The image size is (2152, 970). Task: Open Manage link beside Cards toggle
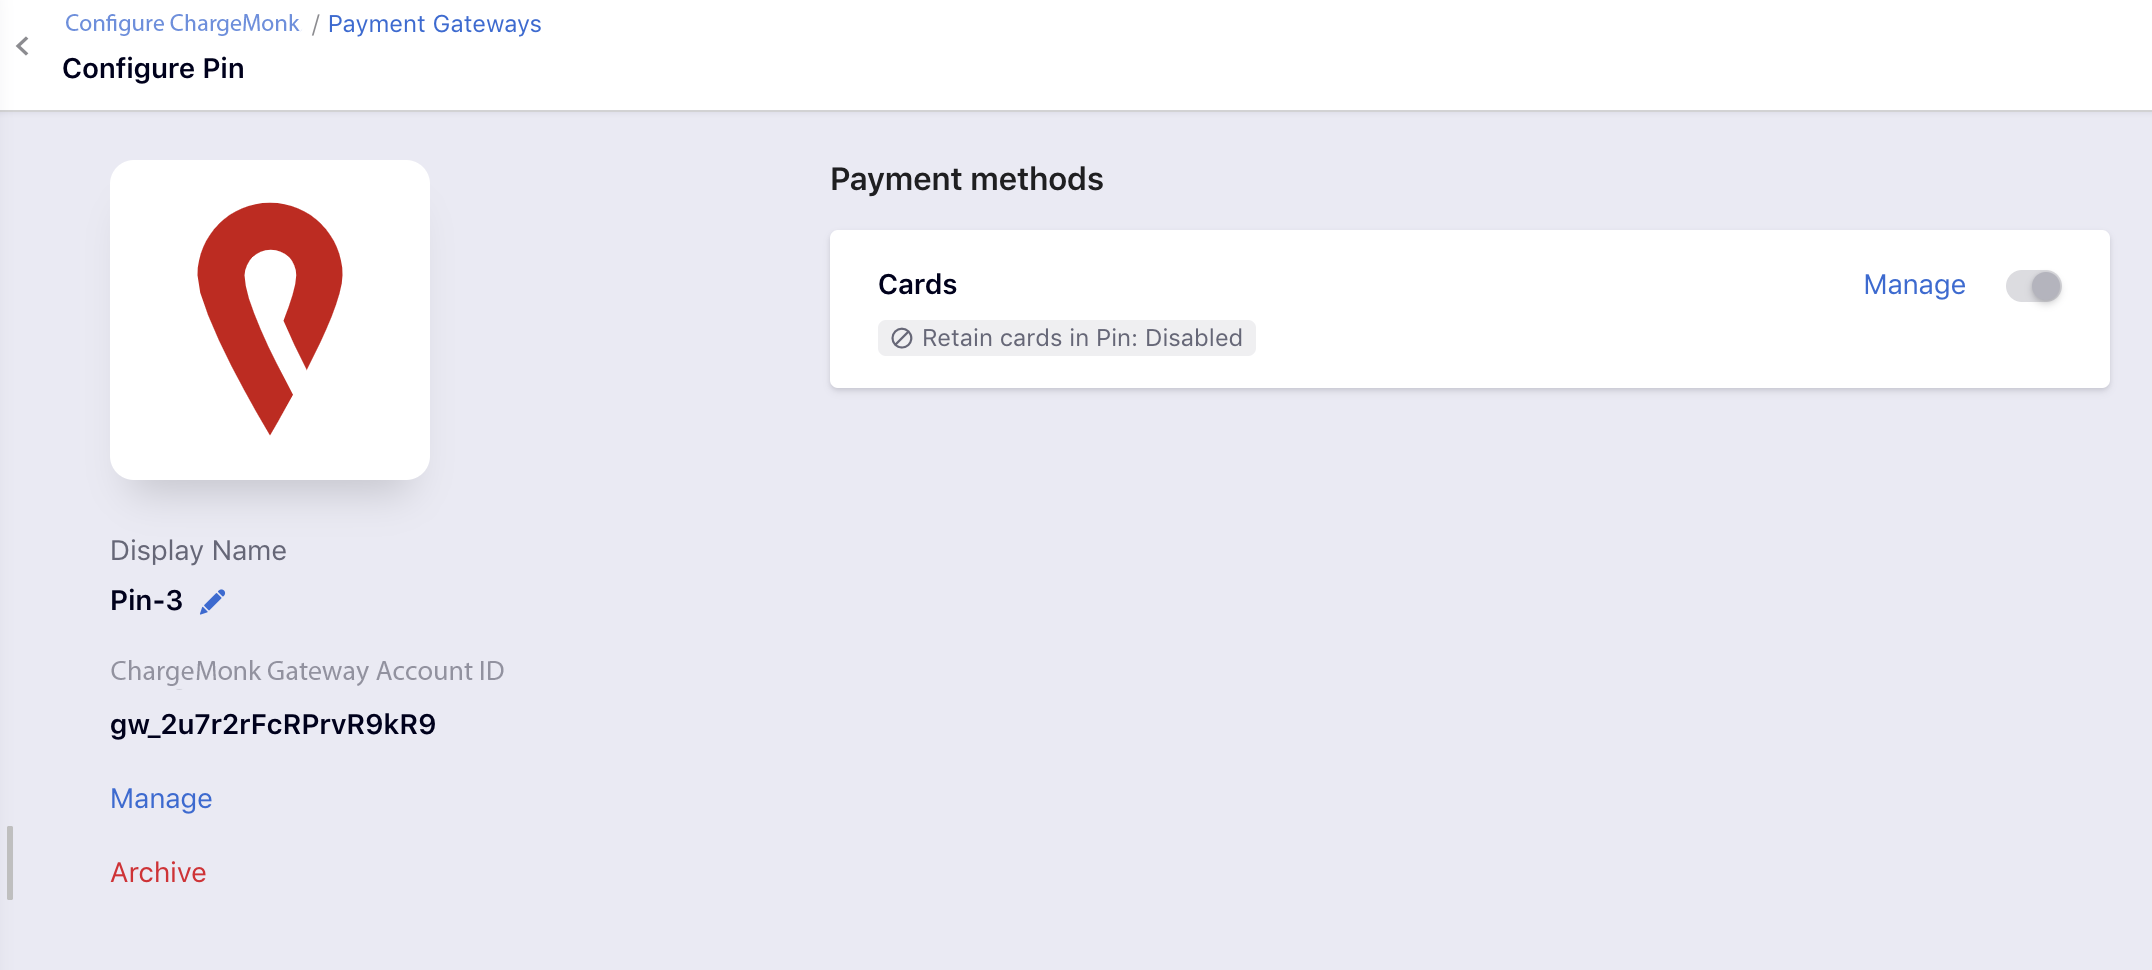[1915, 285]
